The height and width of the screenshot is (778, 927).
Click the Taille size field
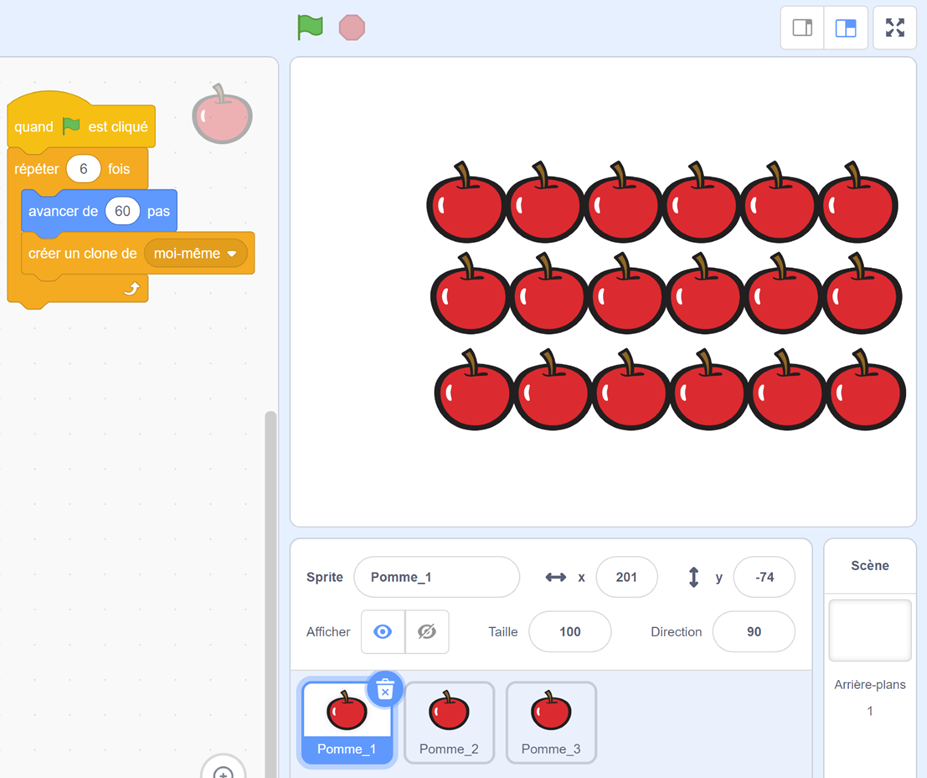[x=569, y=632]
